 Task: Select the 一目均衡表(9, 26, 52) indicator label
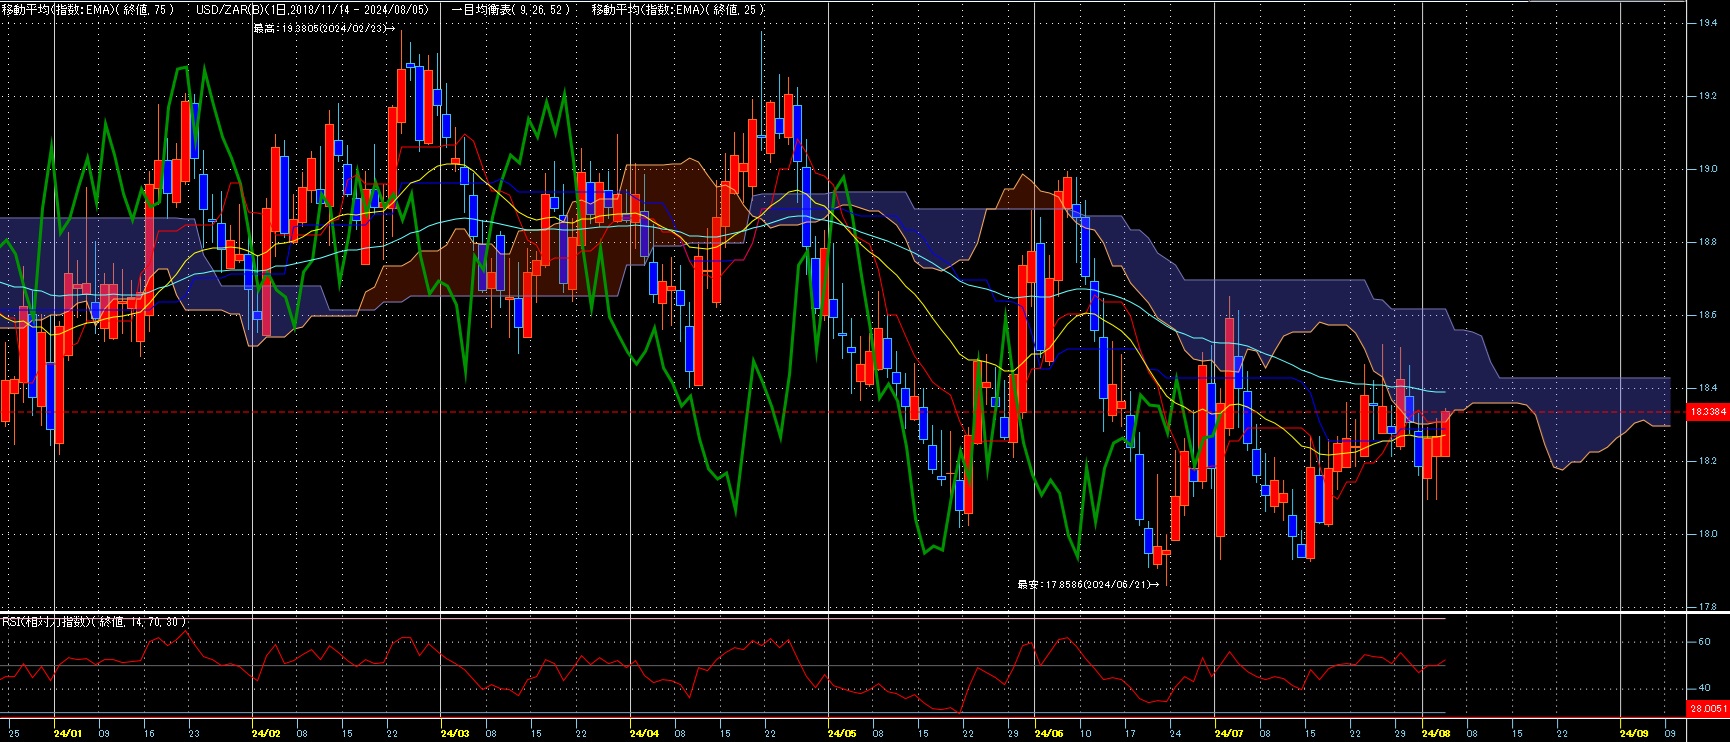pos(511,9)
